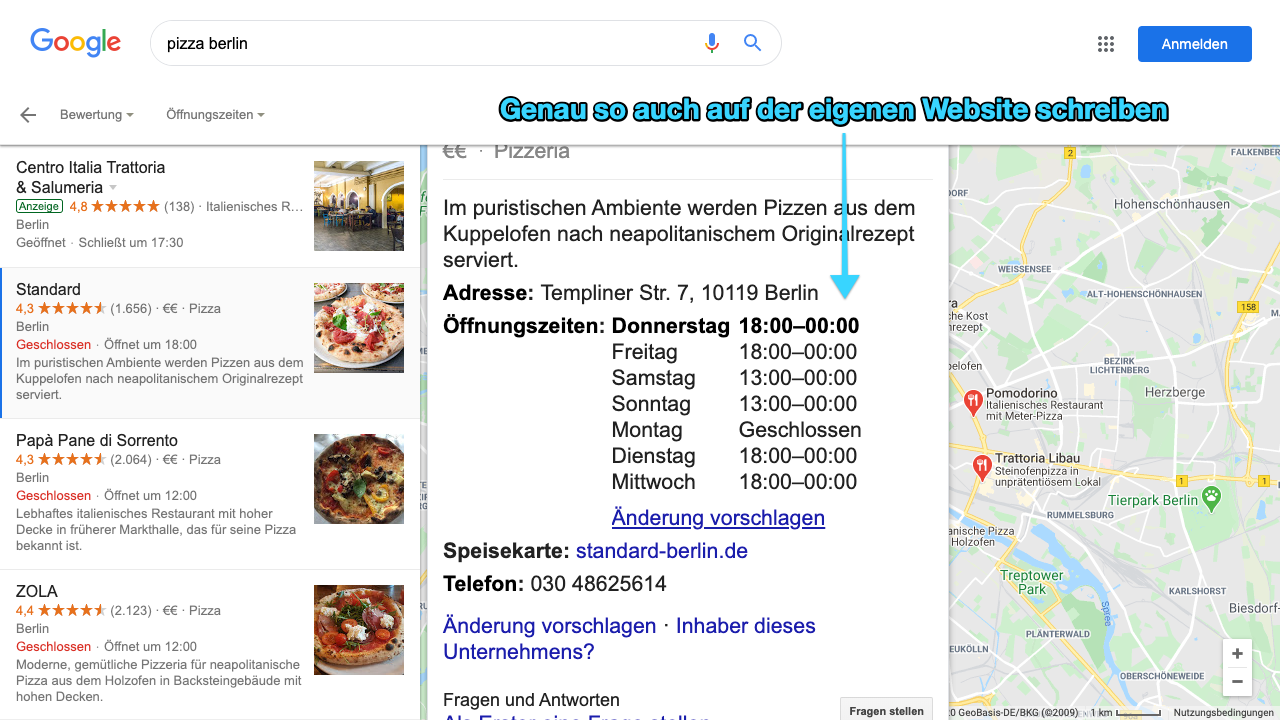Click the Google logo

pyautogui.click(x=76, y=42)
